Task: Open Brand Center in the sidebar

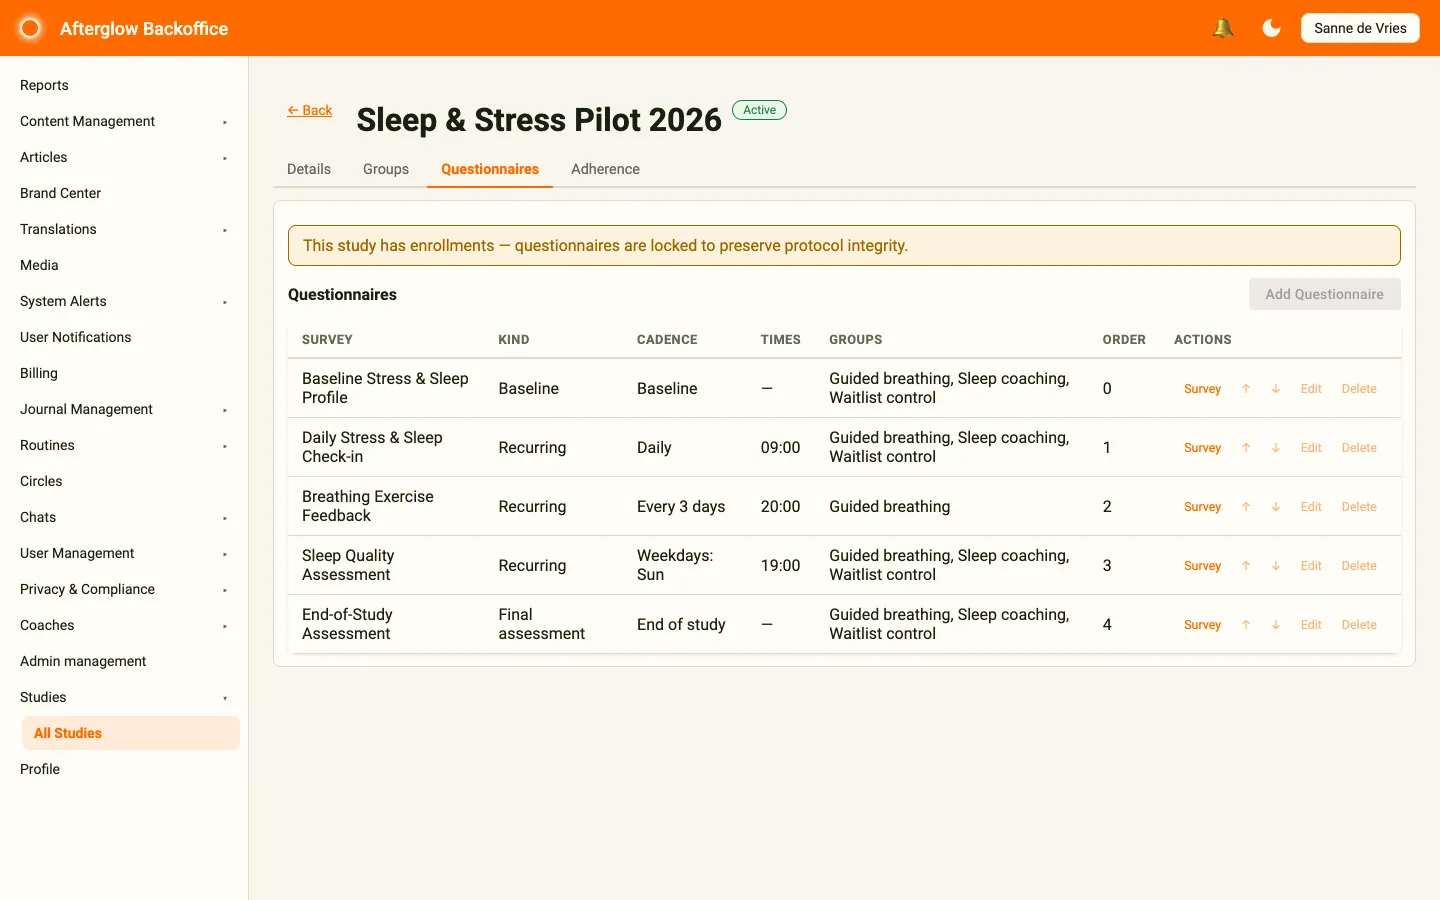Action: coord(124,194)
